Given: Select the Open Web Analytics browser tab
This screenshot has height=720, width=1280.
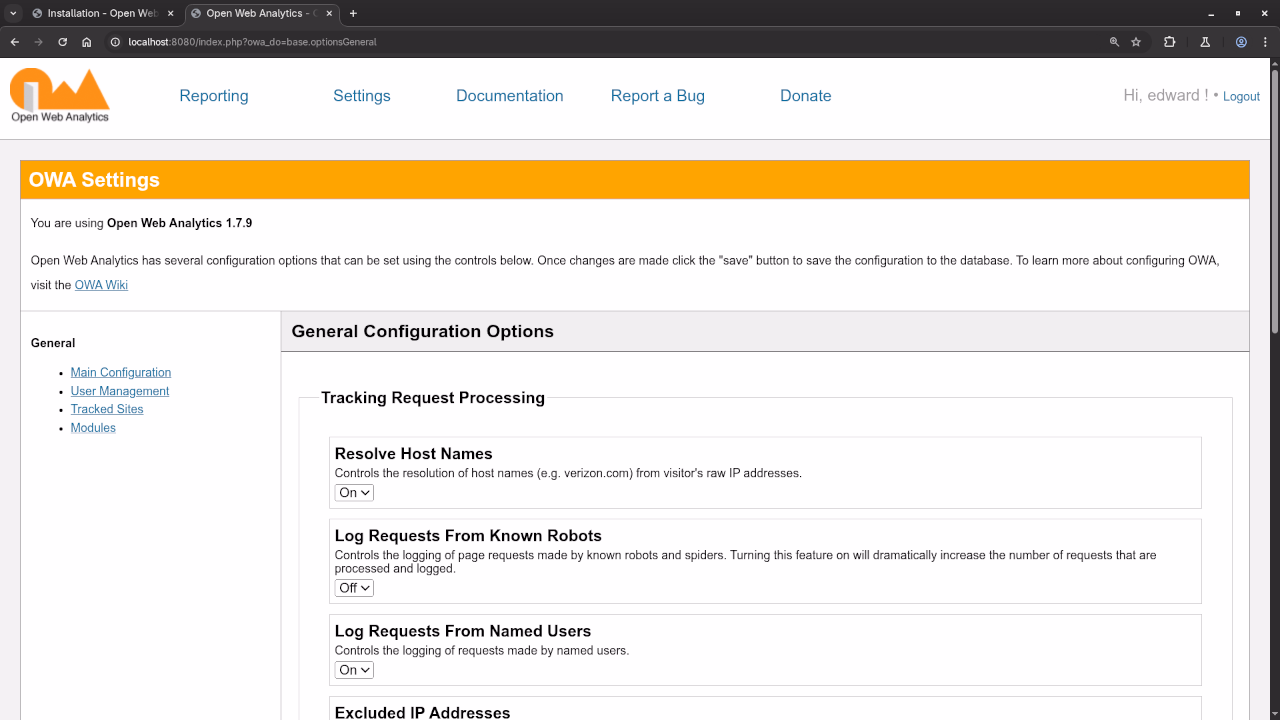Looking at the screenshot, I should point(262,13).
